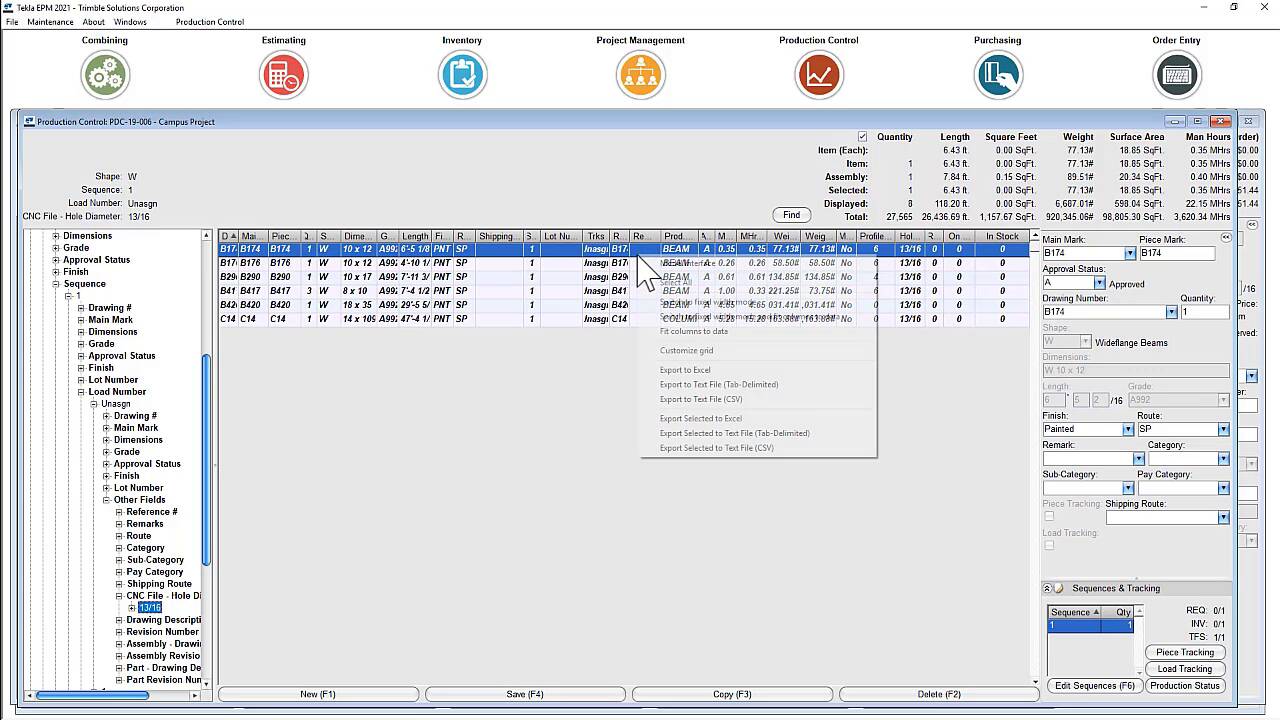Viewport: 1280px width, 720px height.
Task: Open the Finish dropdown showing Painted
Action: pos(1128,429)
